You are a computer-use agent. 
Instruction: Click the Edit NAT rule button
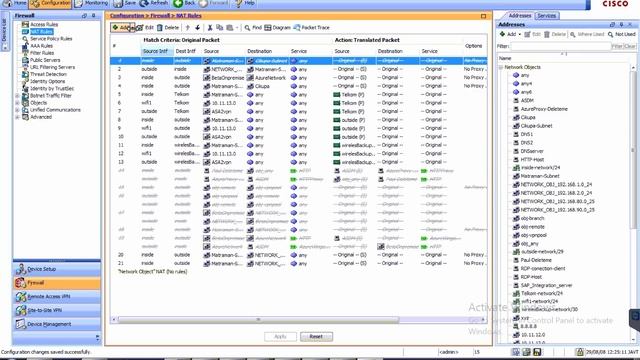click(145, 27)
